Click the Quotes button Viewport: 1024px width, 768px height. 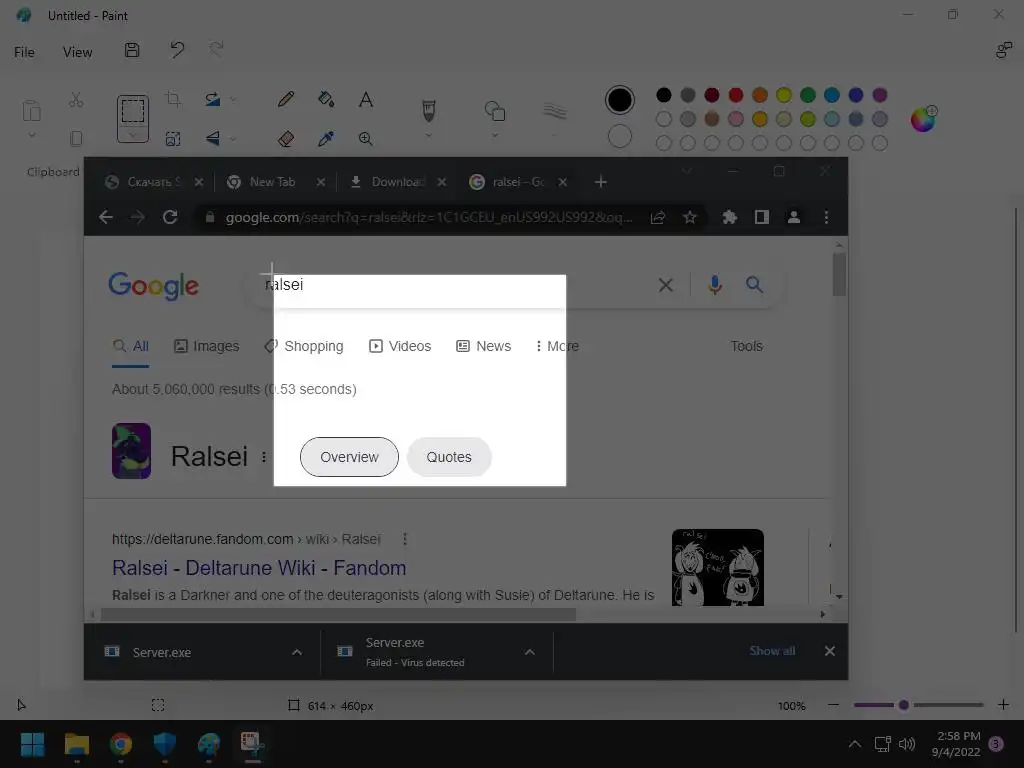pyautogui.click(x=449, y=457)
